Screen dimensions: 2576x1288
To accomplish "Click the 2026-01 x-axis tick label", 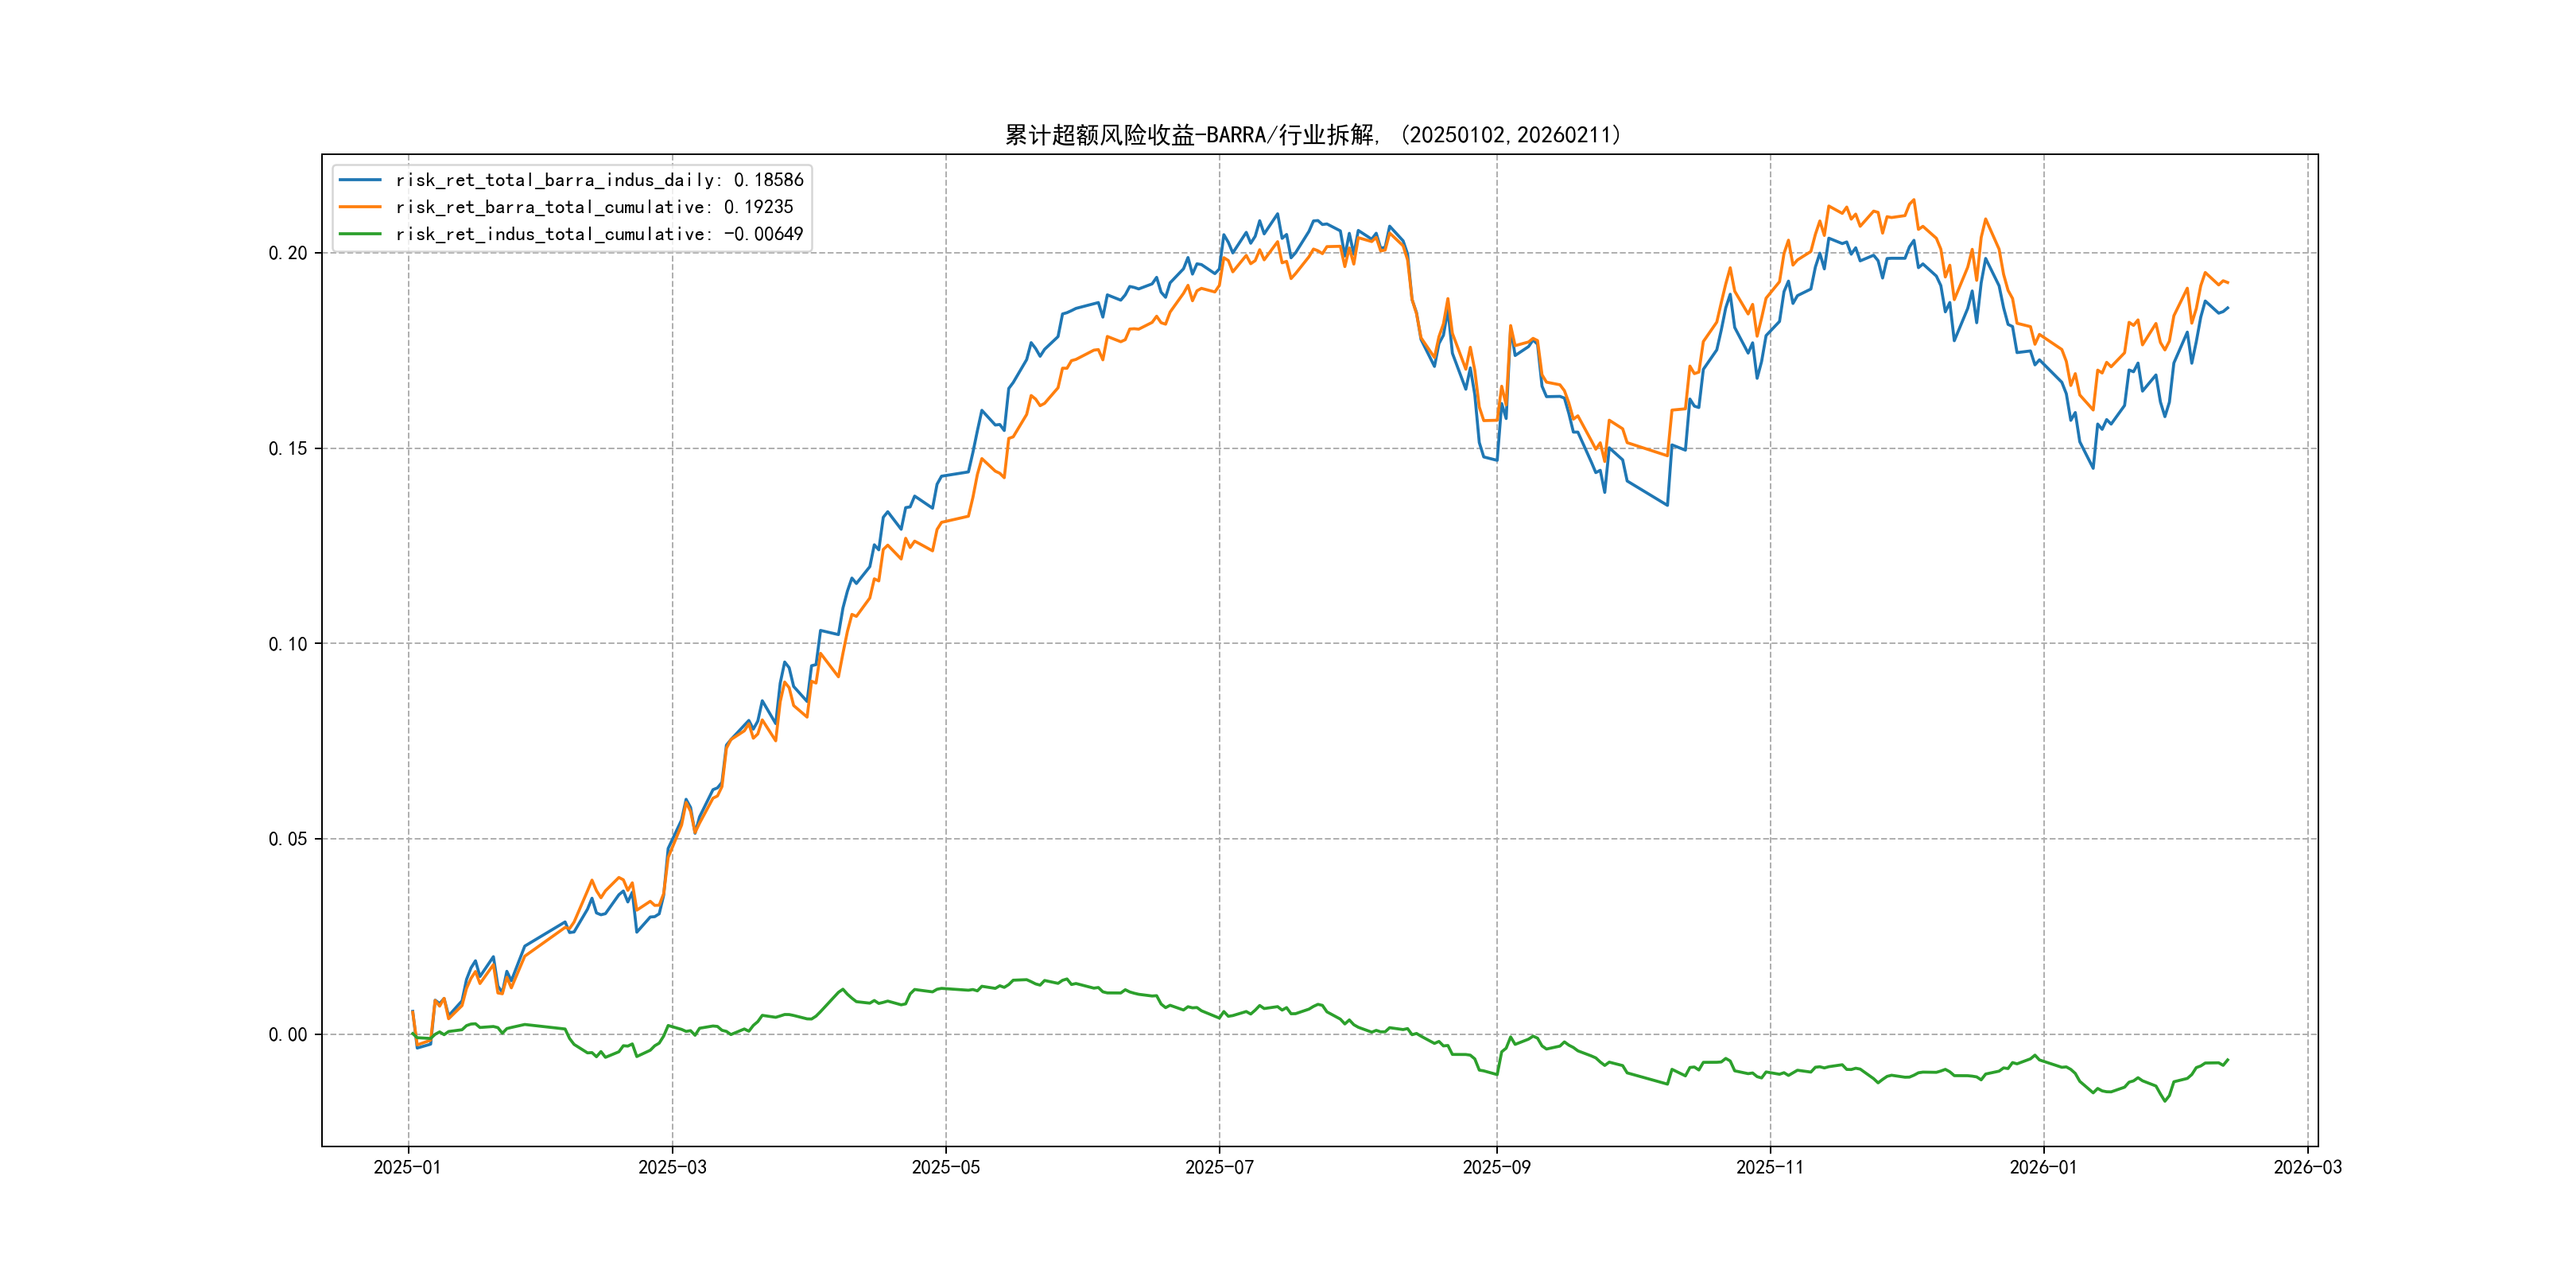I will (2043, 1167).
